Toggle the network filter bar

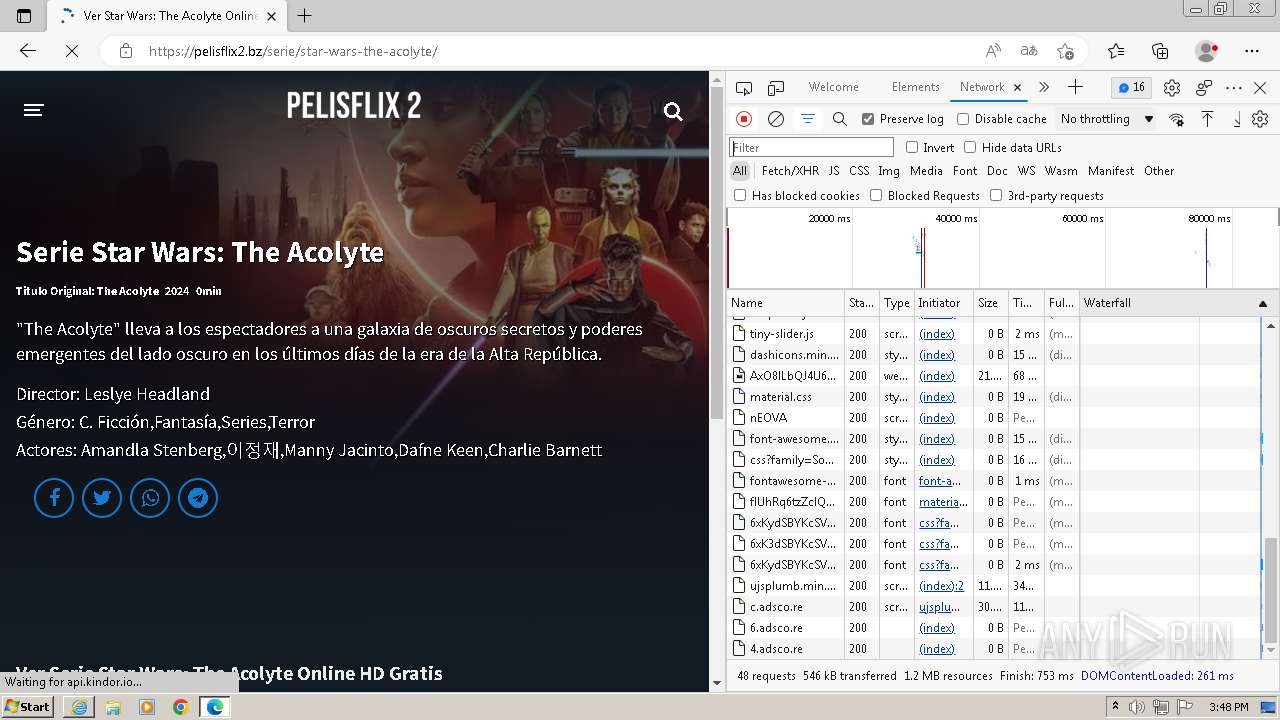pos(808,119)
